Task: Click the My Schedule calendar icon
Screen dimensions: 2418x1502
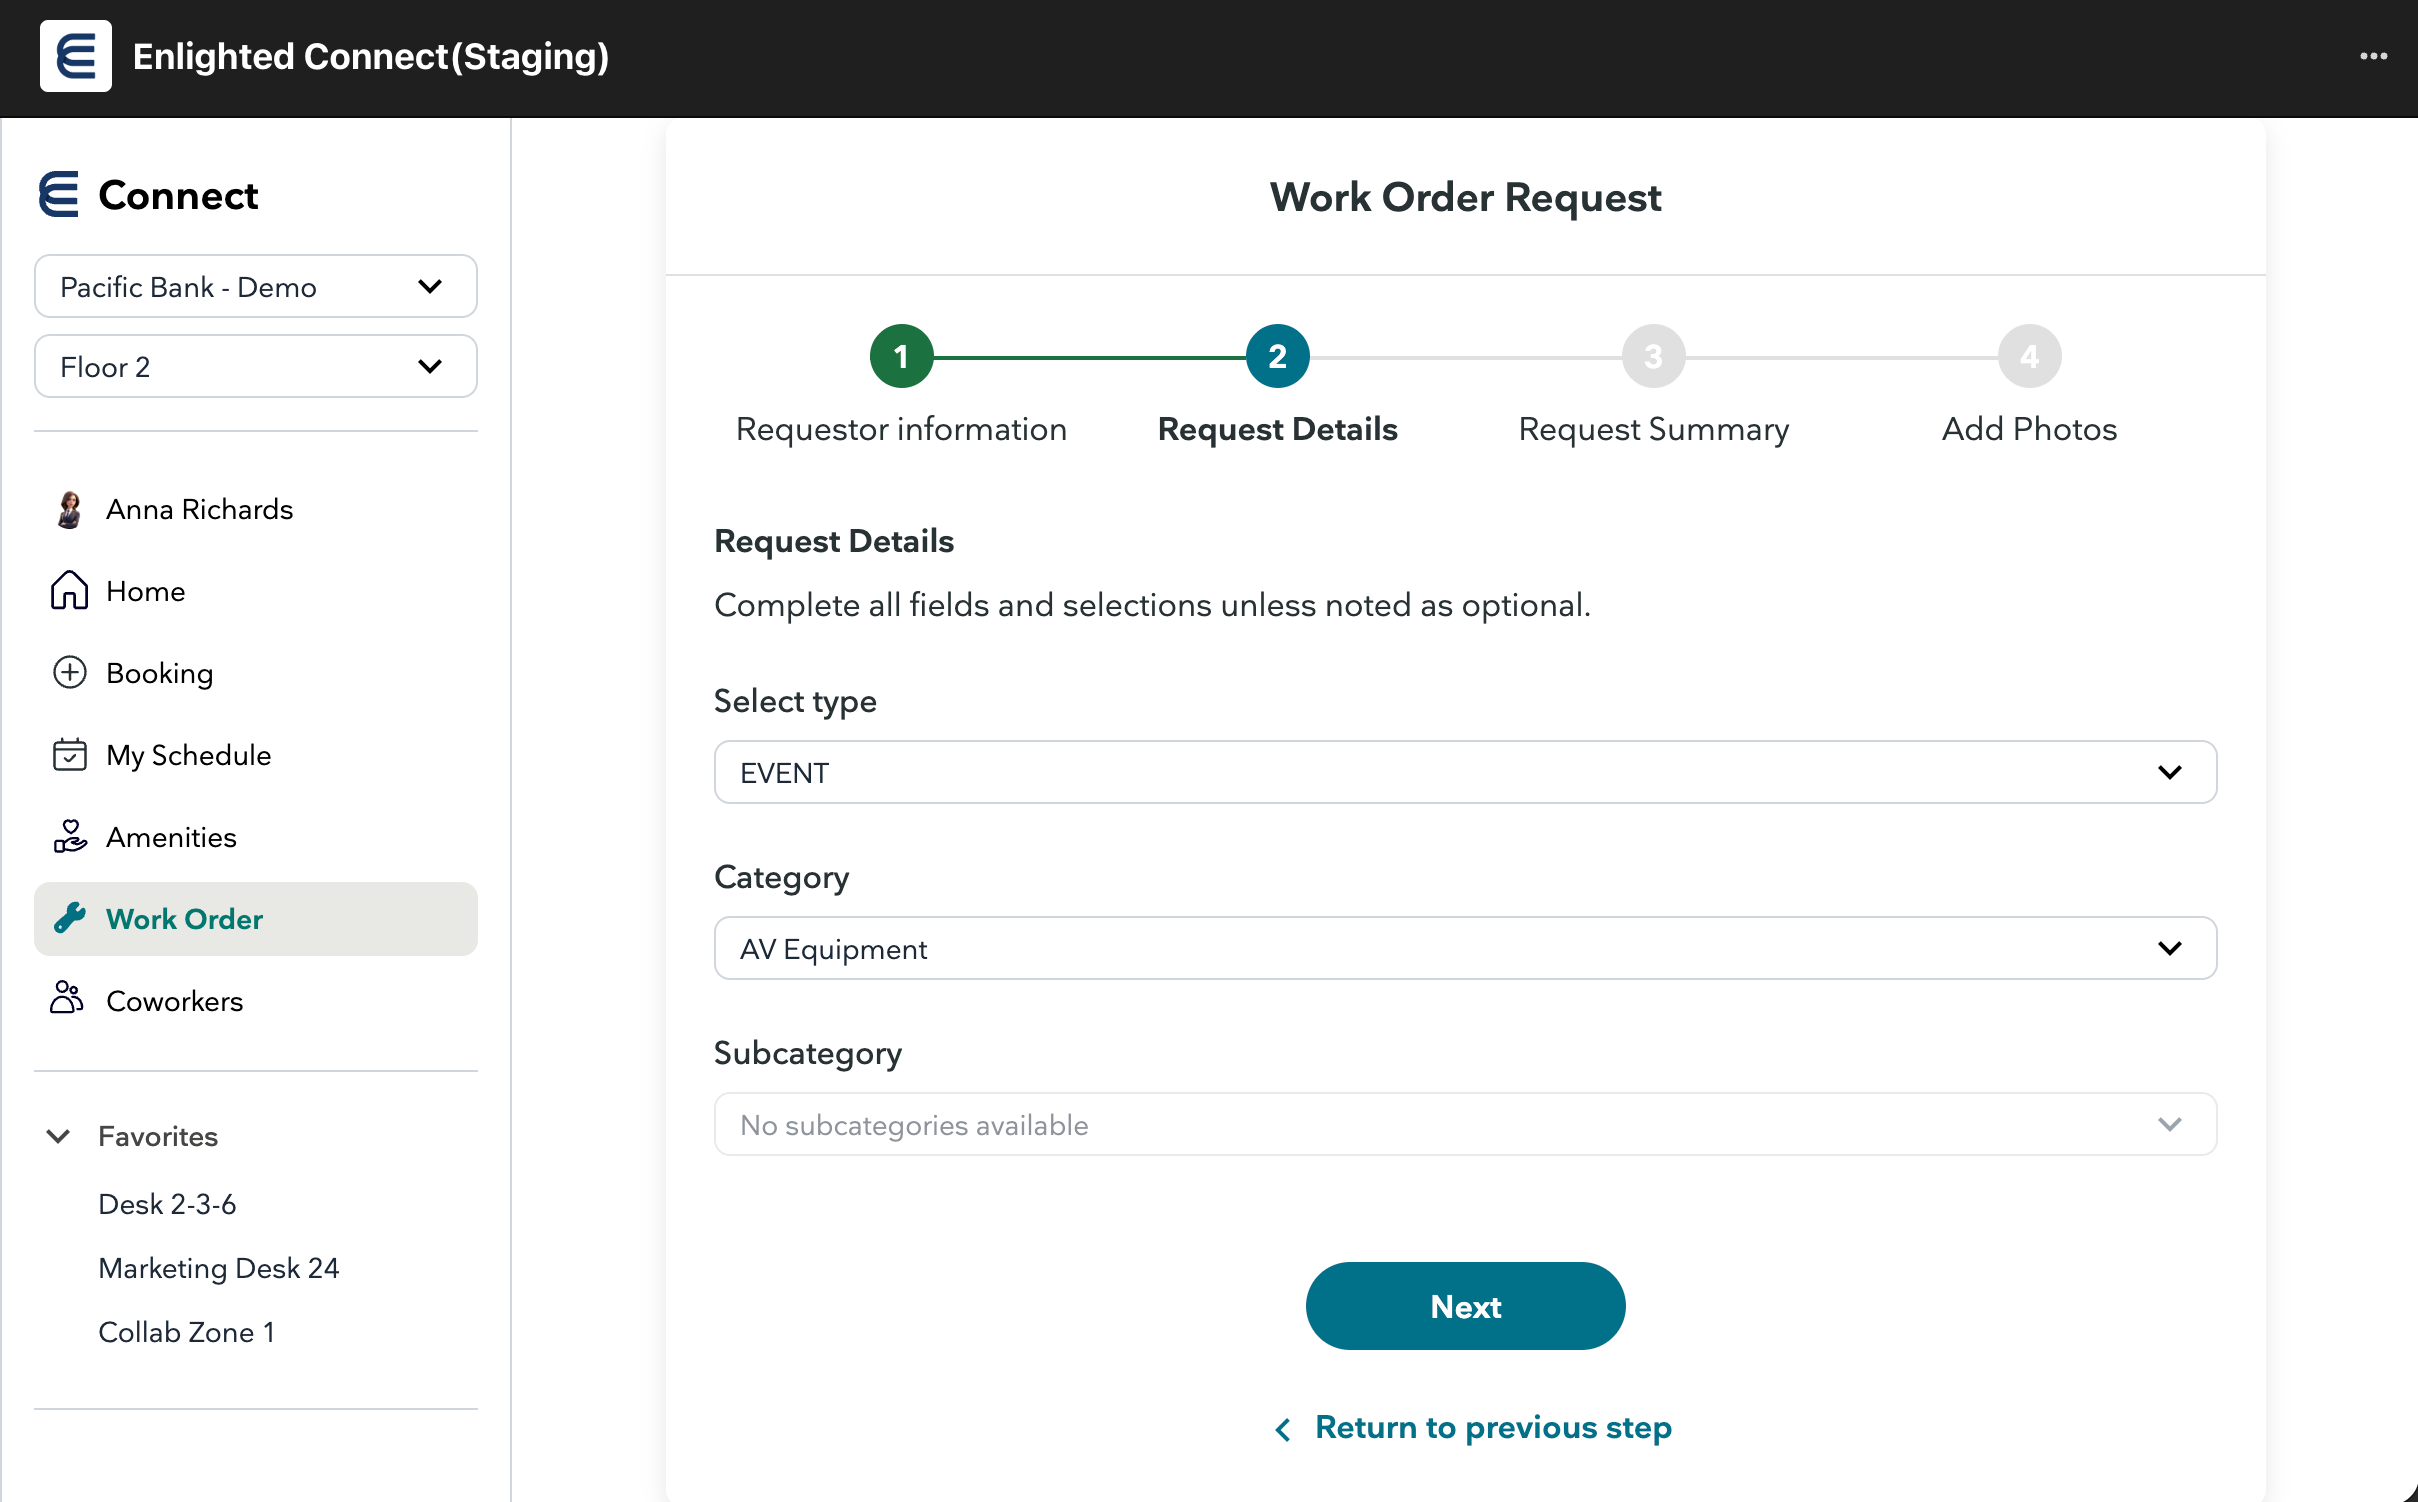Action: (x=69, y=754)
